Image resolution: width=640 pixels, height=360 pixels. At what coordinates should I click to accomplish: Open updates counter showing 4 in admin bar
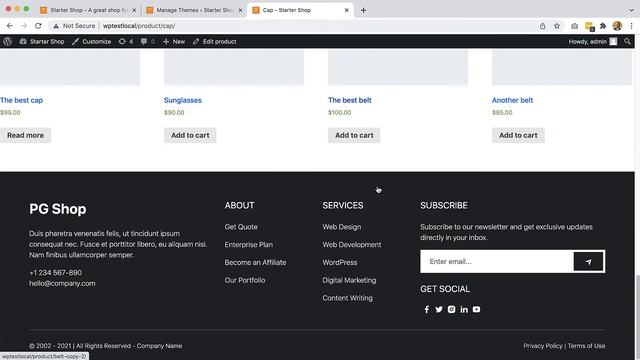[126, 41]
